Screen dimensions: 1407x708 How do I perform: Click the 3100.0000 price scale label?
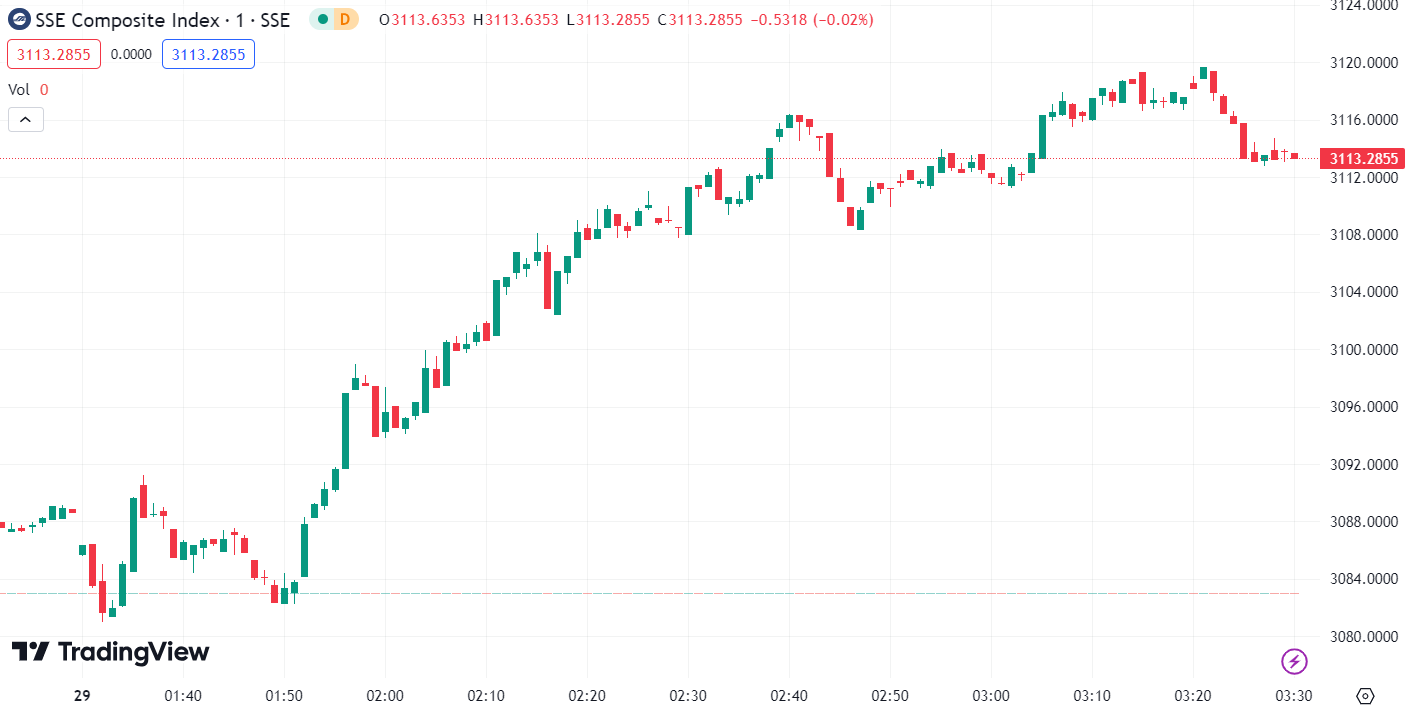pyautogui.click(x=1361, y=350)
